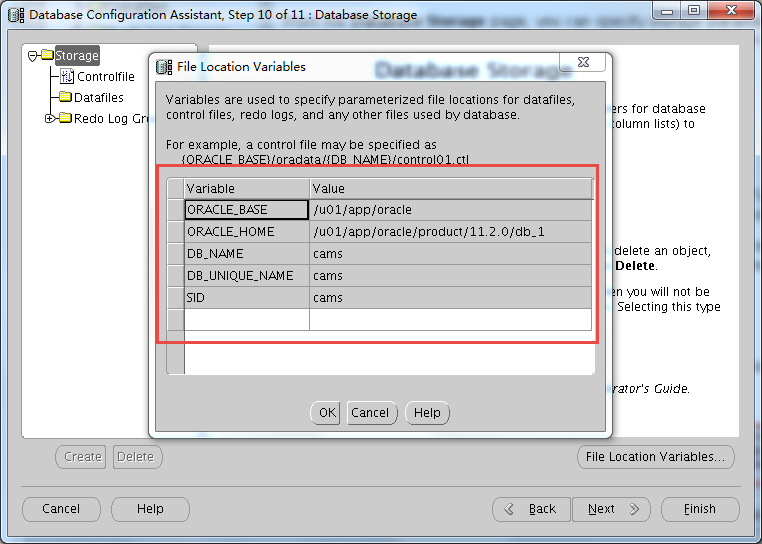Click the Database Configuration Assistant title icon
The height and width of the screenshot is (544, 762).
coord(16,15)
